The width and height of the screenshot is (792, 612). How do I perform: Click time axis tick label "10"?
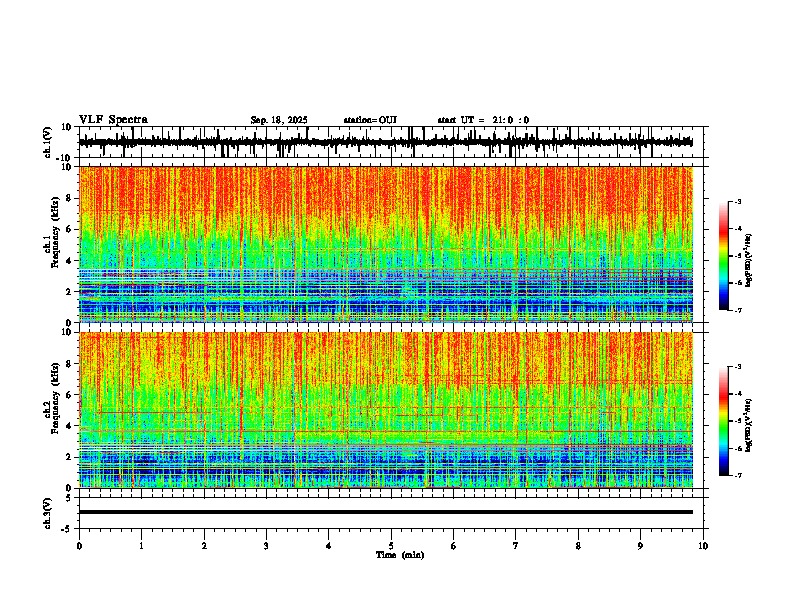[x=703, y=546]
